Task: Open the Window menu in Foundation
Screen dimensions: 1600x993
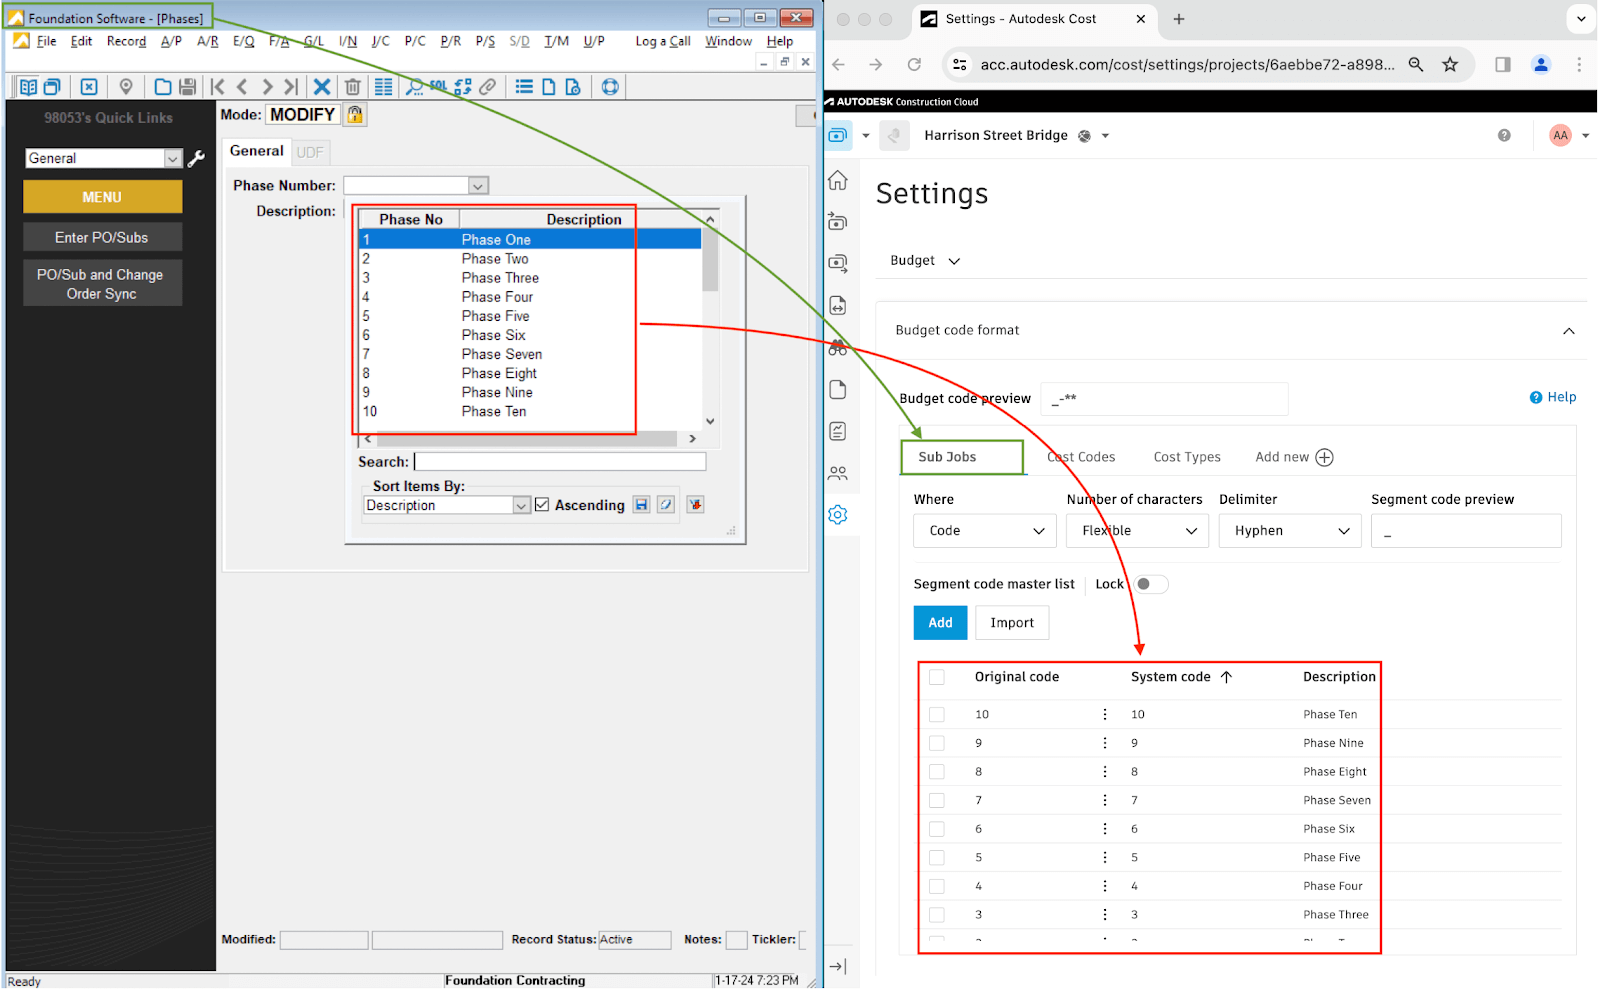Action: [x=728, y=41]
